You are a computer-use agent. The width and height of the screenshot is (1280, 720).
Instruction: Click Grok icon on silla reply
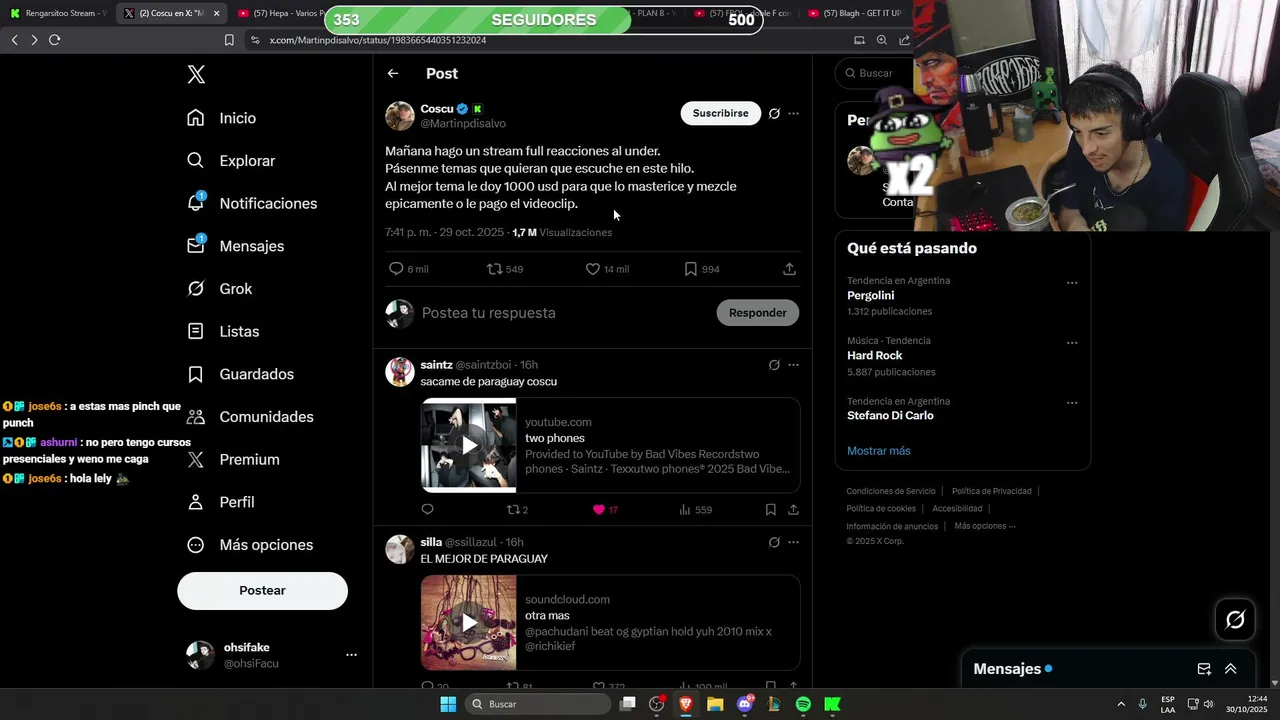774,542
